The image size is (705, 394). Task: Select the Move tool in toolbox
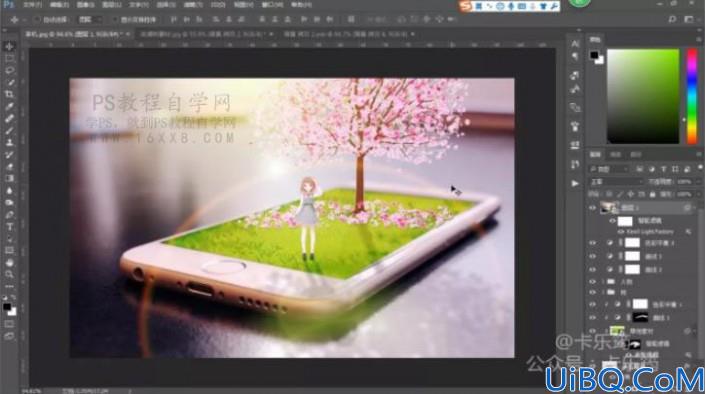click(9, 46)
